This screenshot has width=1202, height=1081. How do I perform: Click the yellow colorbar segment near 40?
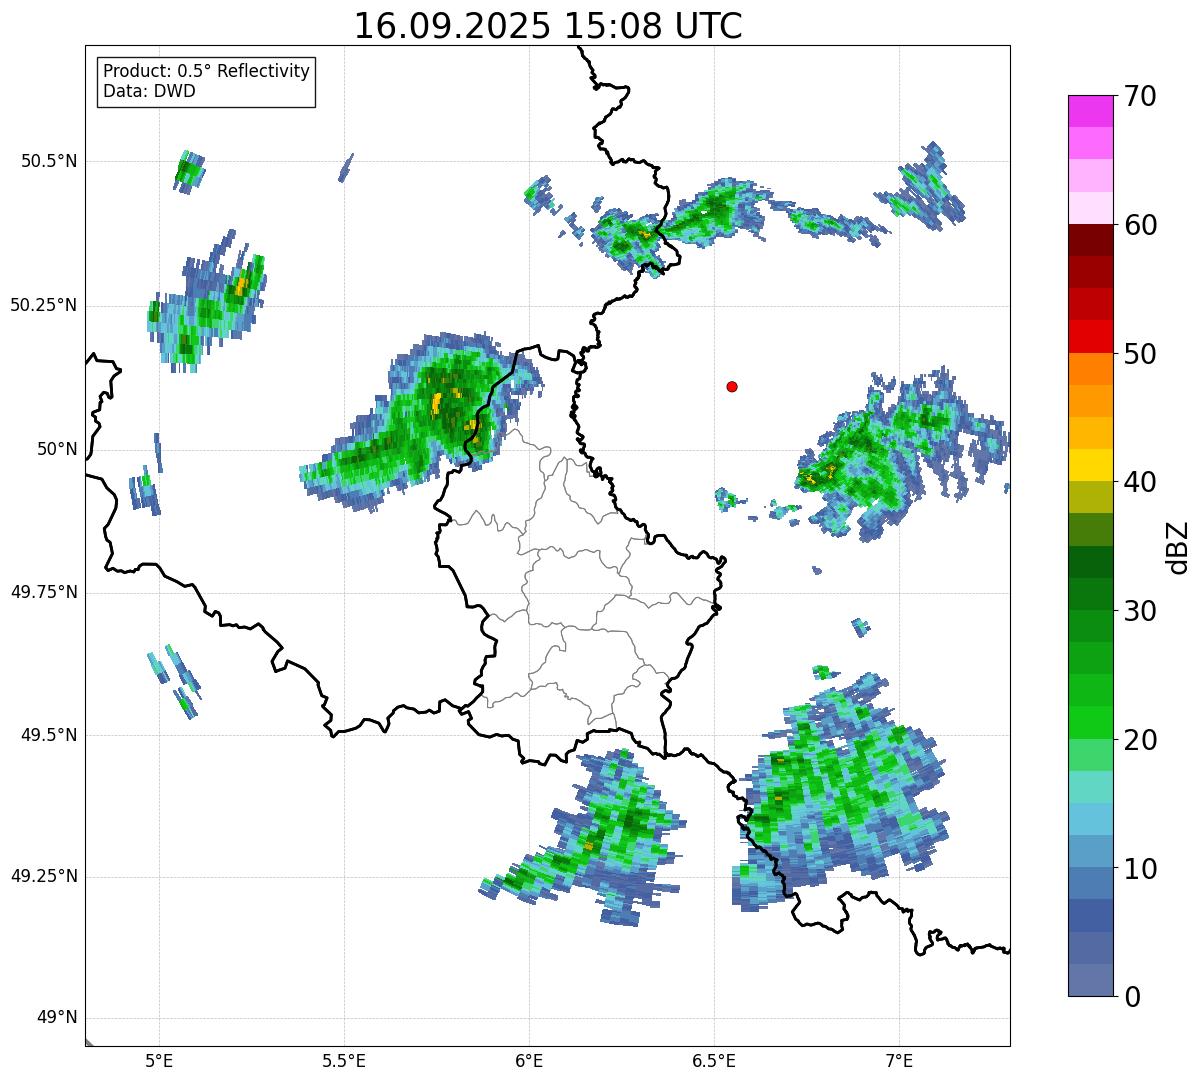tap(1091, 466)
